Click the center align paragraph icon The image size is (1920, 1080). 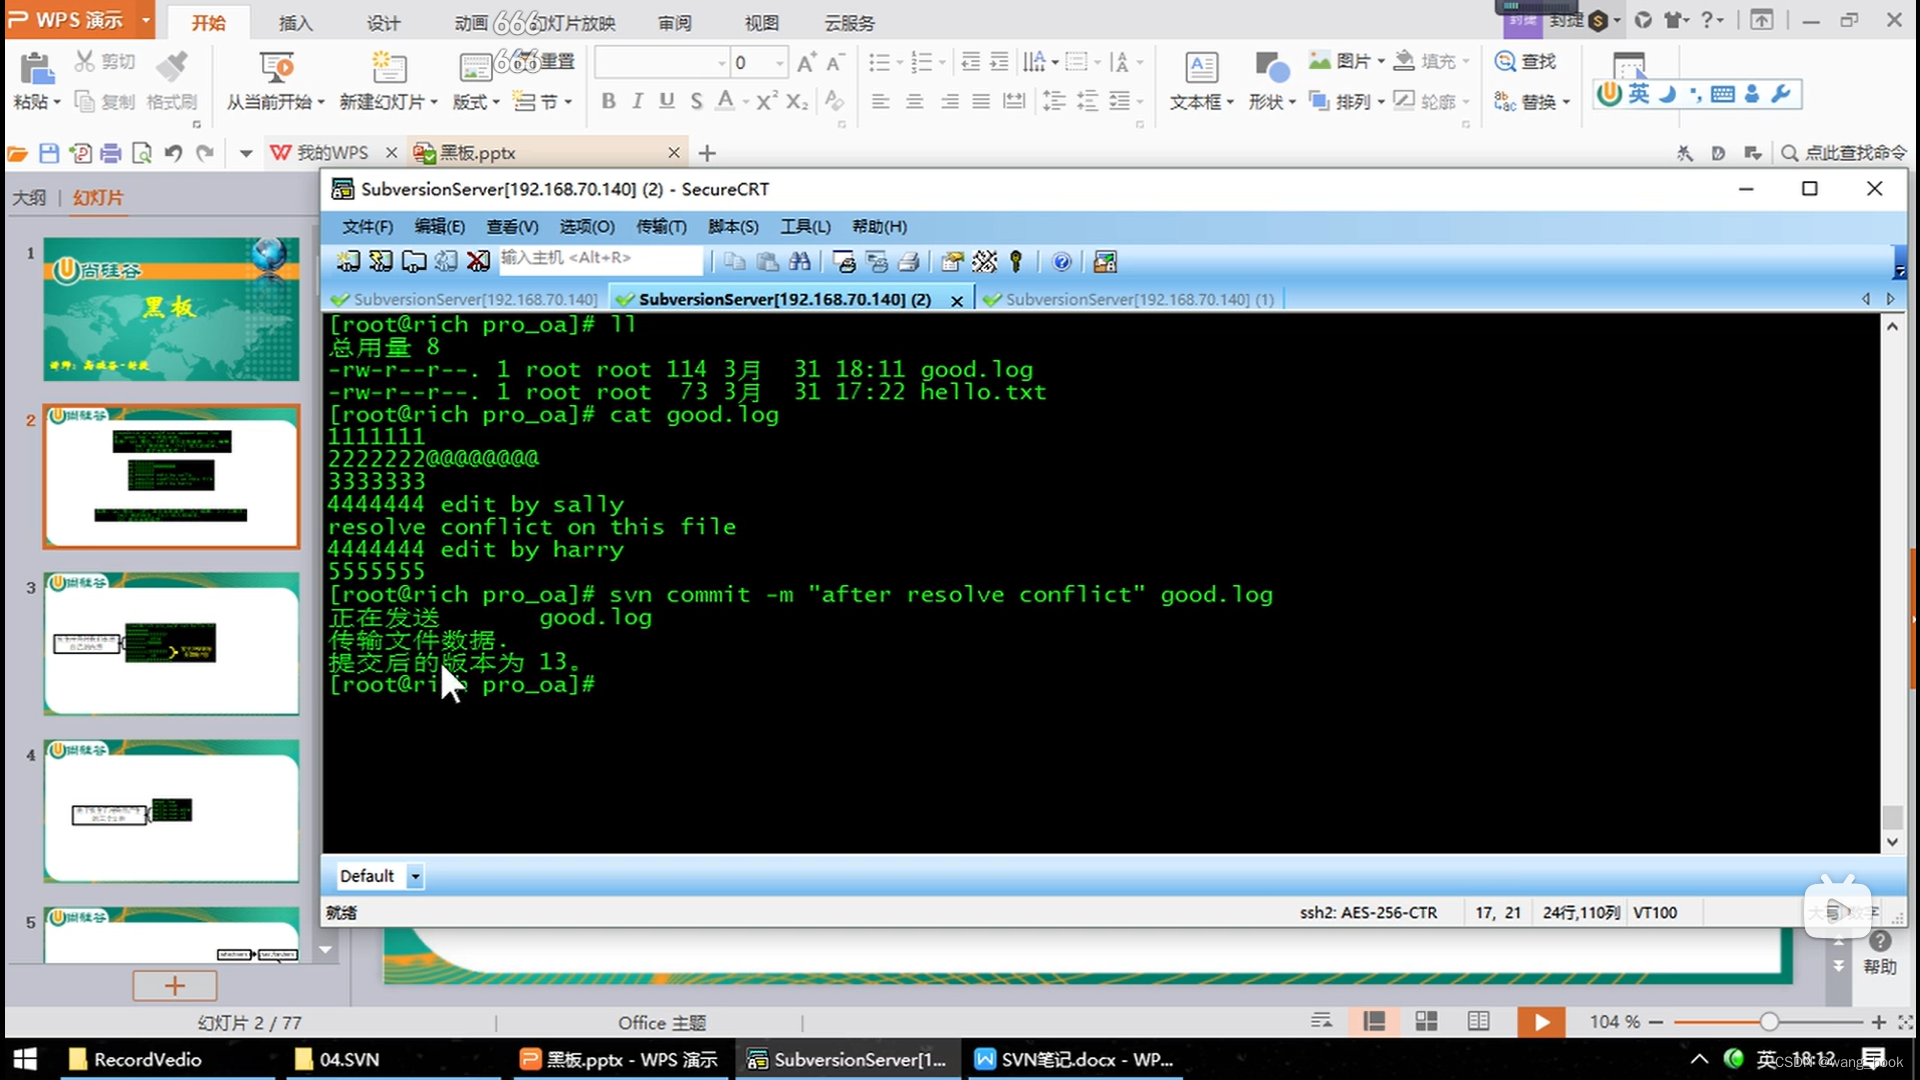pos(914,101)
